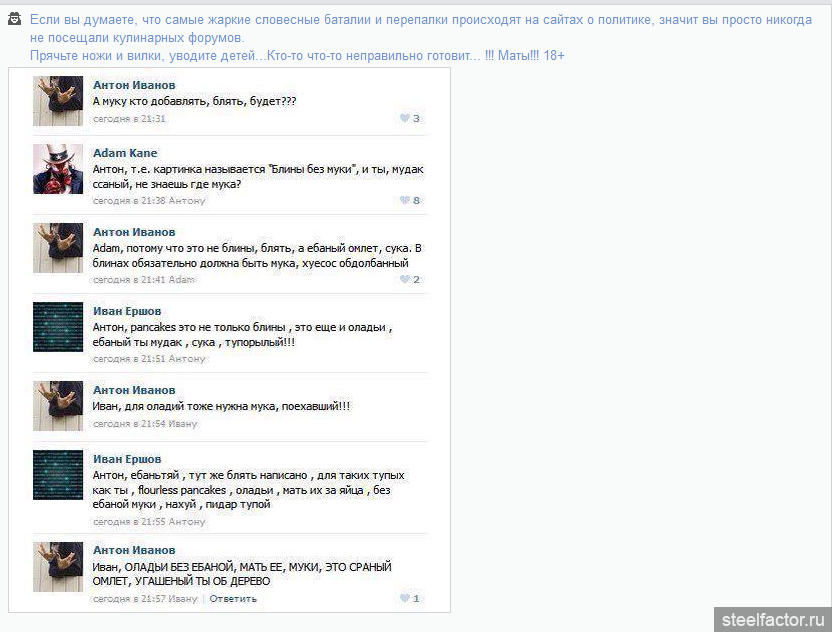
Task: Open Adam Kane's Uncle Sam avatar
Action: click(58, 169)
